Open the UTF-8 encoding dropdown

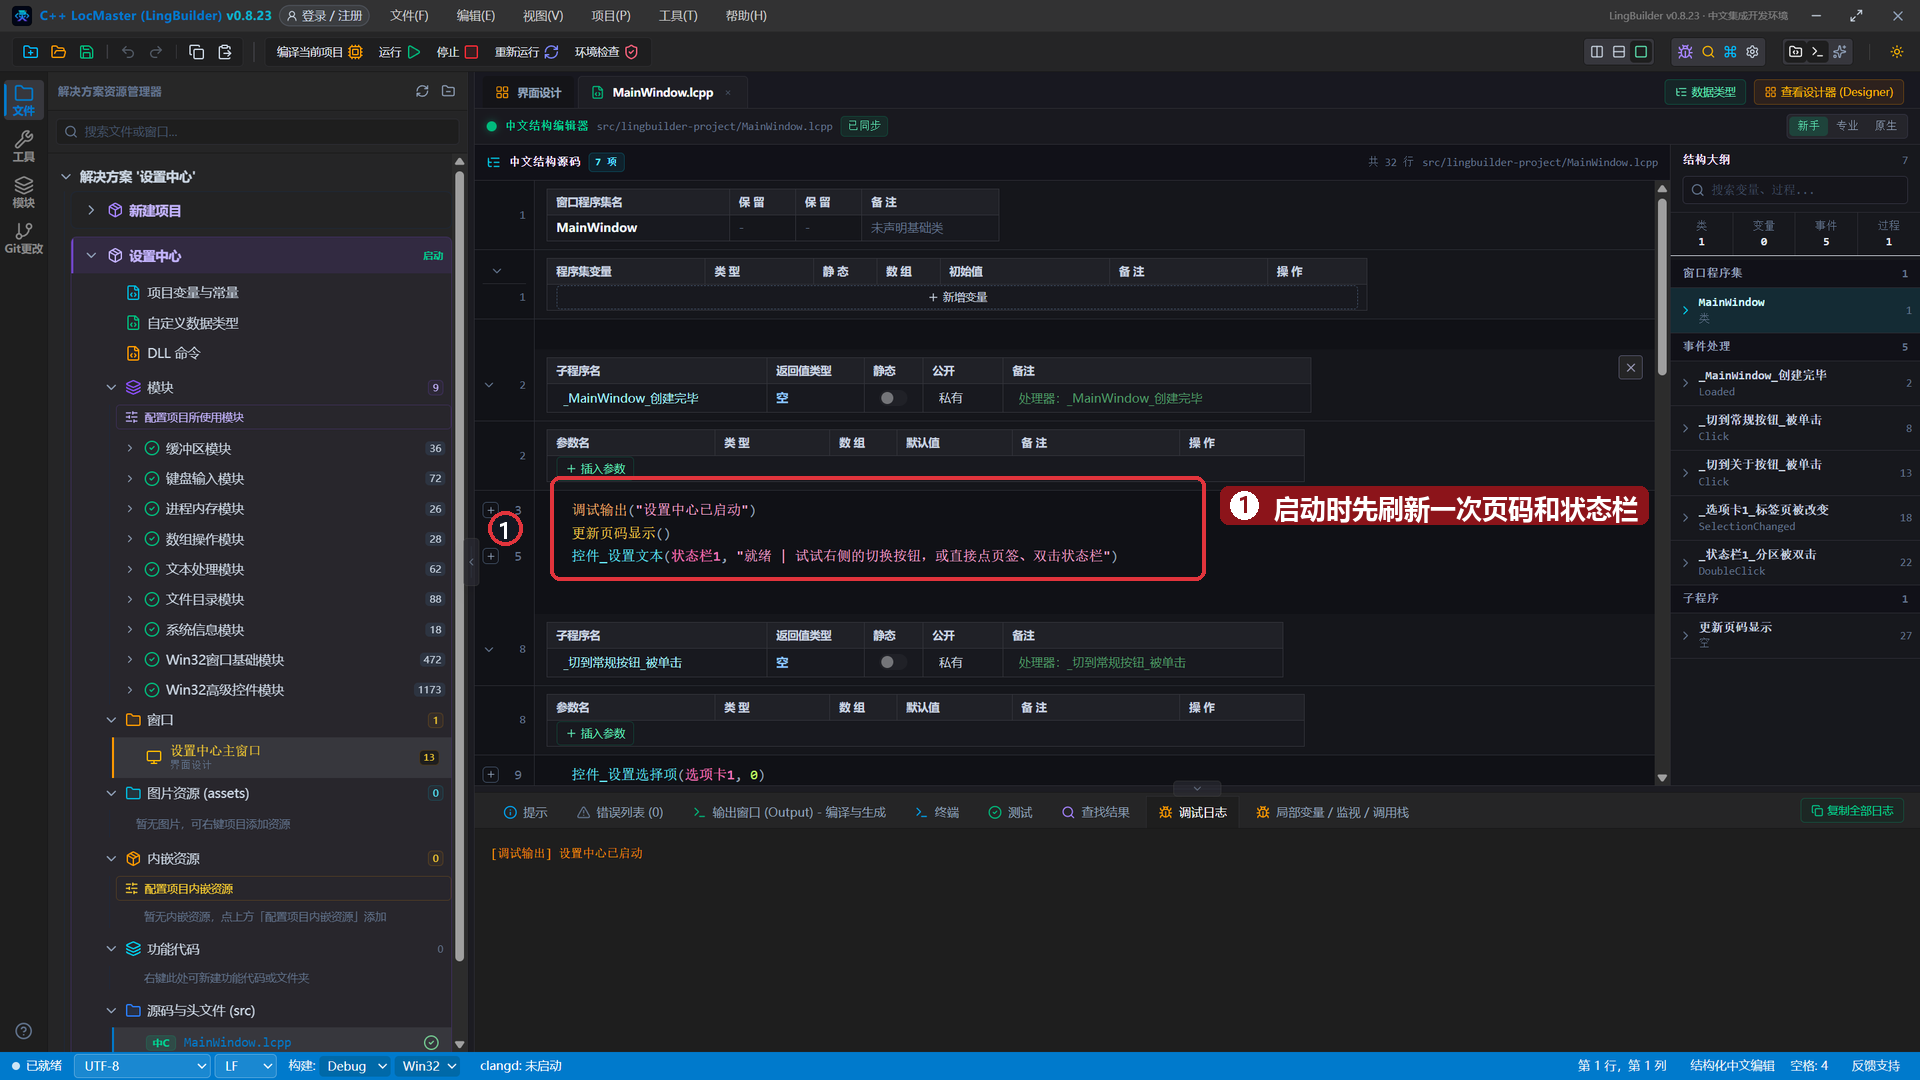point(143,1066)
